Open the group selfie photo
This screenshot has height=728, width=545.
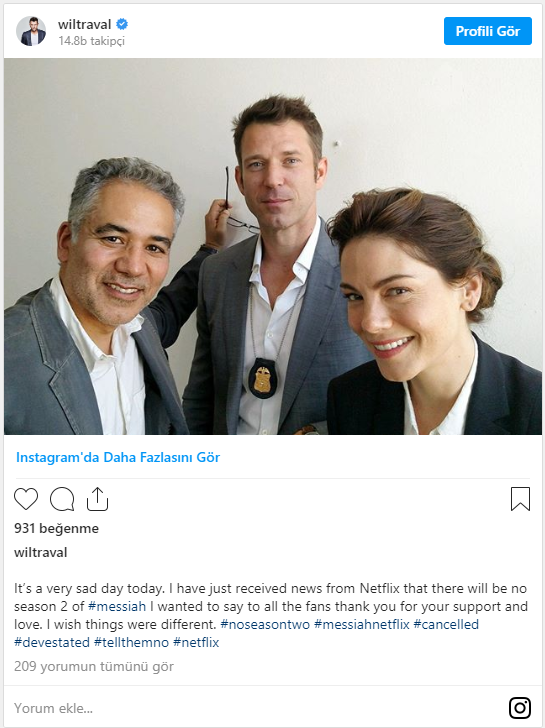tap(273, 247)
